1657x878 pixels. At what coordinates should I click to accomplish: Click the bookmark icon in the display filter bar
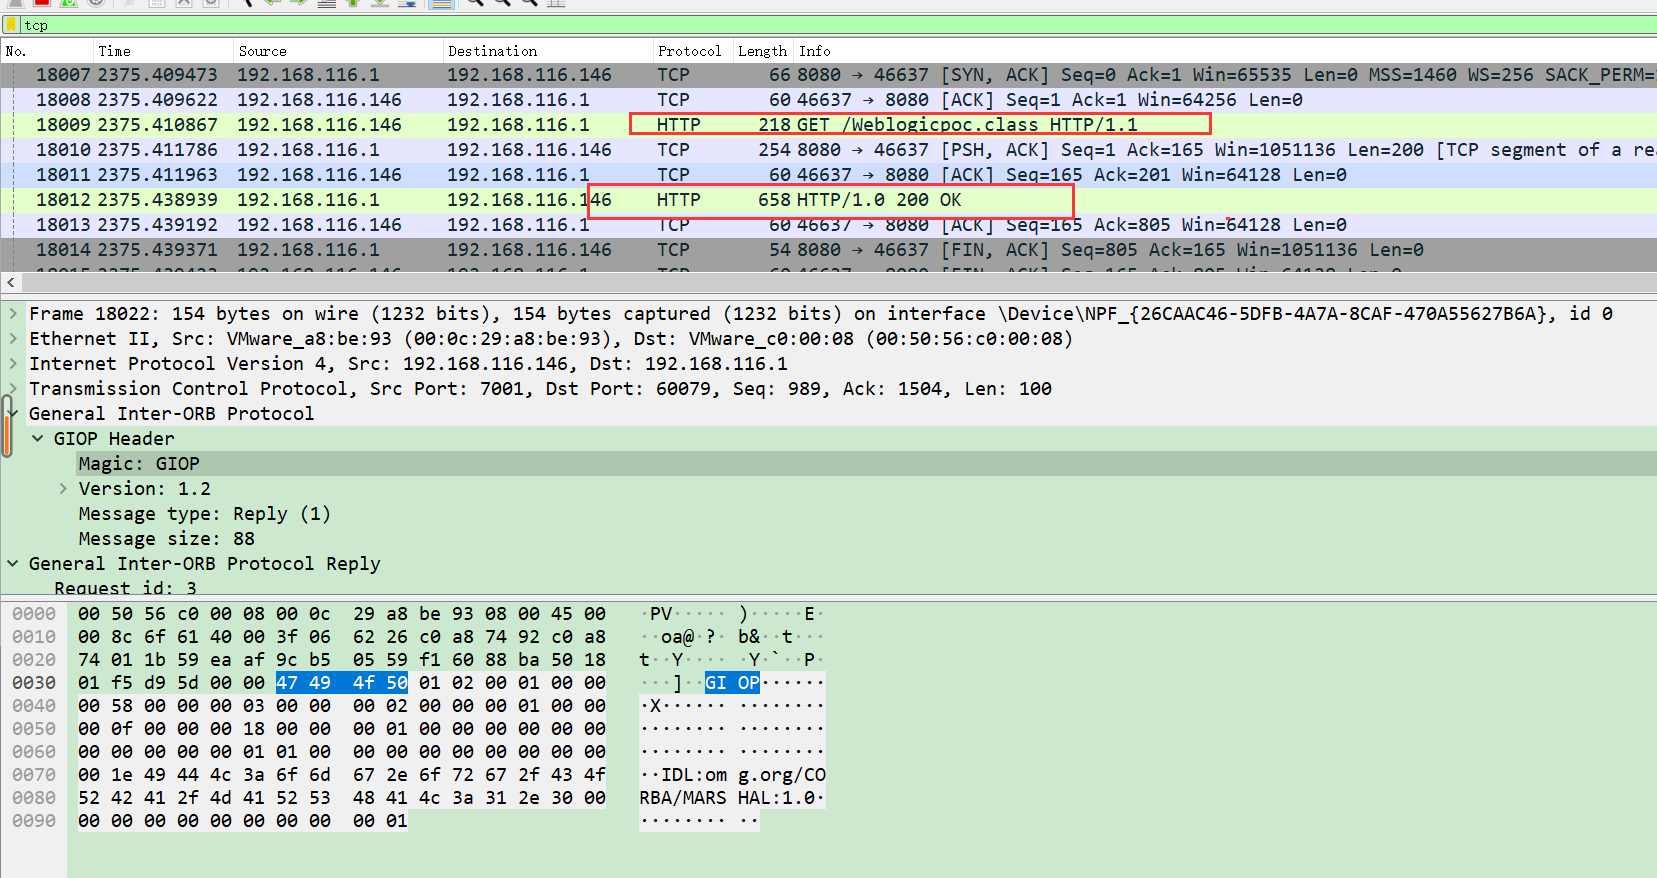[12, 25]
